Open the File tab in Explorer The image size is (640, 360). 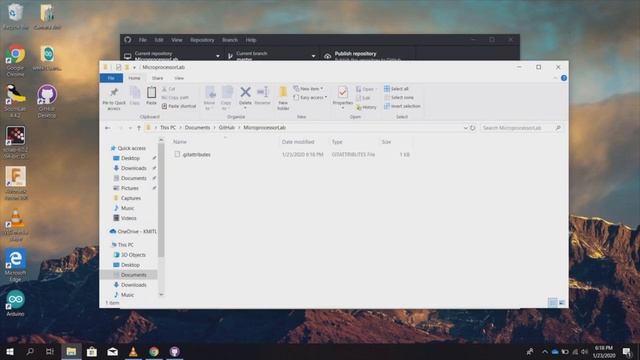coord(111,78)
